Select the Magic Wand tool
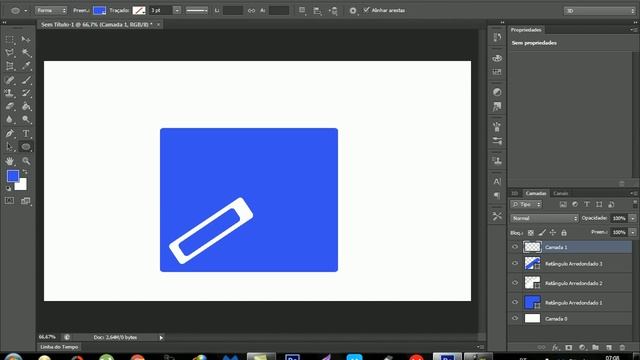This screenshot has width=640, height=360. pyautogui.click(x=26, y=53)
